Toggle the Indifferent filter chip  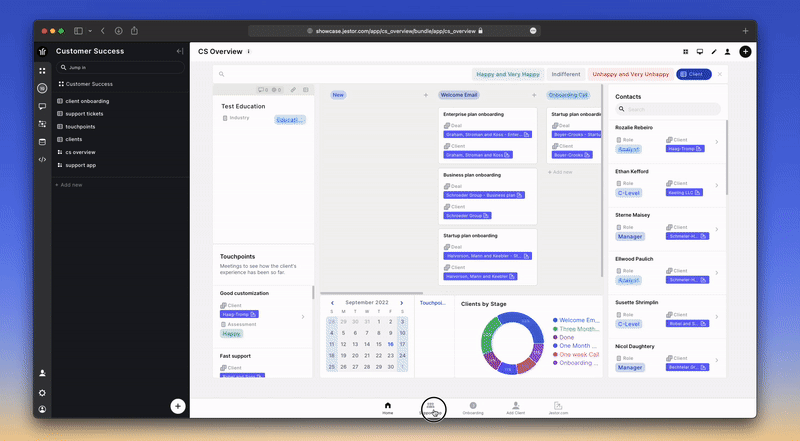pyautogui.click(x=565, y=74)
